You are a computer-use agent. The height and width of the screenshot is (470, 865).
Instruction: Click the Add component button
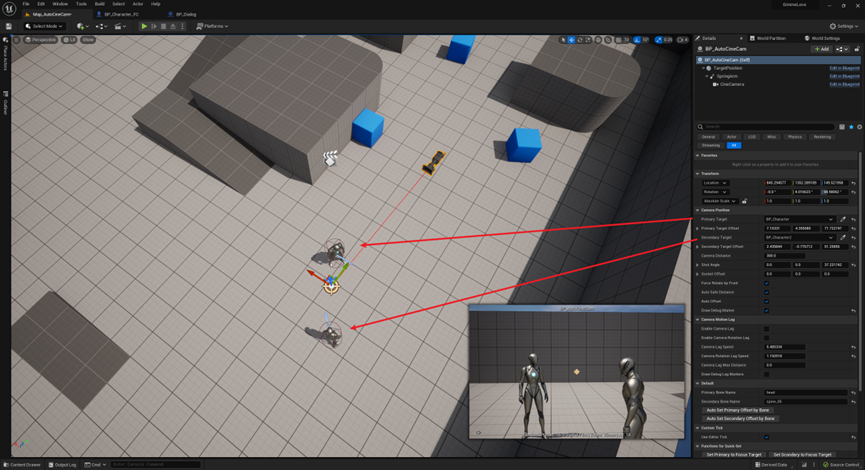821,49
